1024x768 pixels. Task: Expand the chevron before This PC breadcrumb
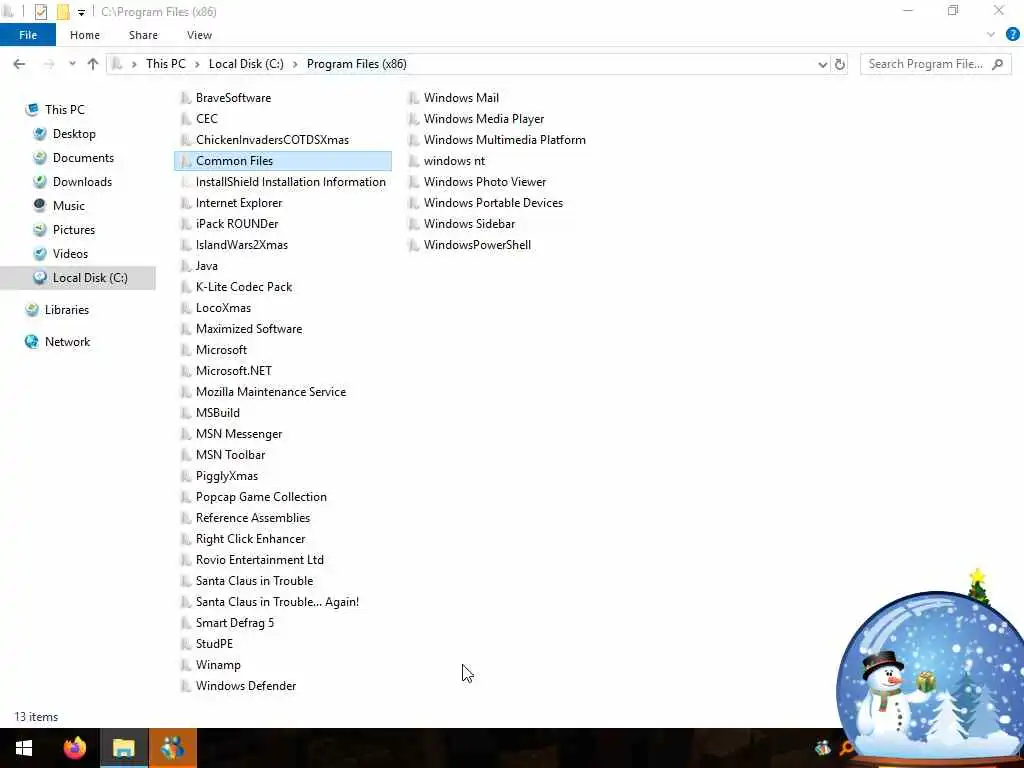pos(135,64)
